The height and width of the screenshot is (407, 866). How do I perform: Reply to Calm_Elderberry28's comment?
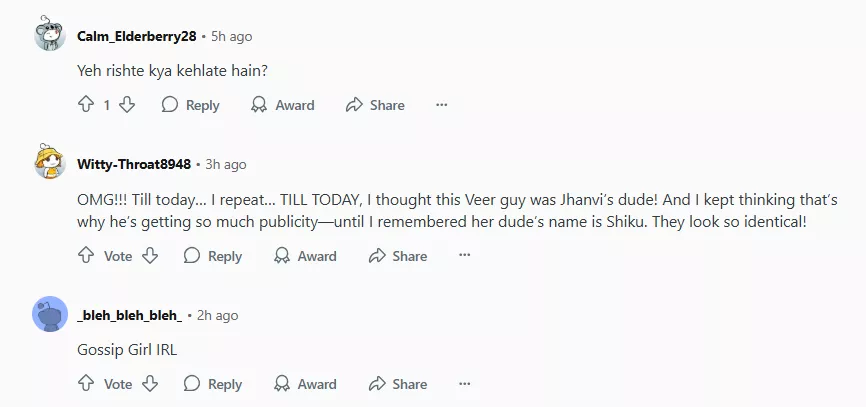190,105
